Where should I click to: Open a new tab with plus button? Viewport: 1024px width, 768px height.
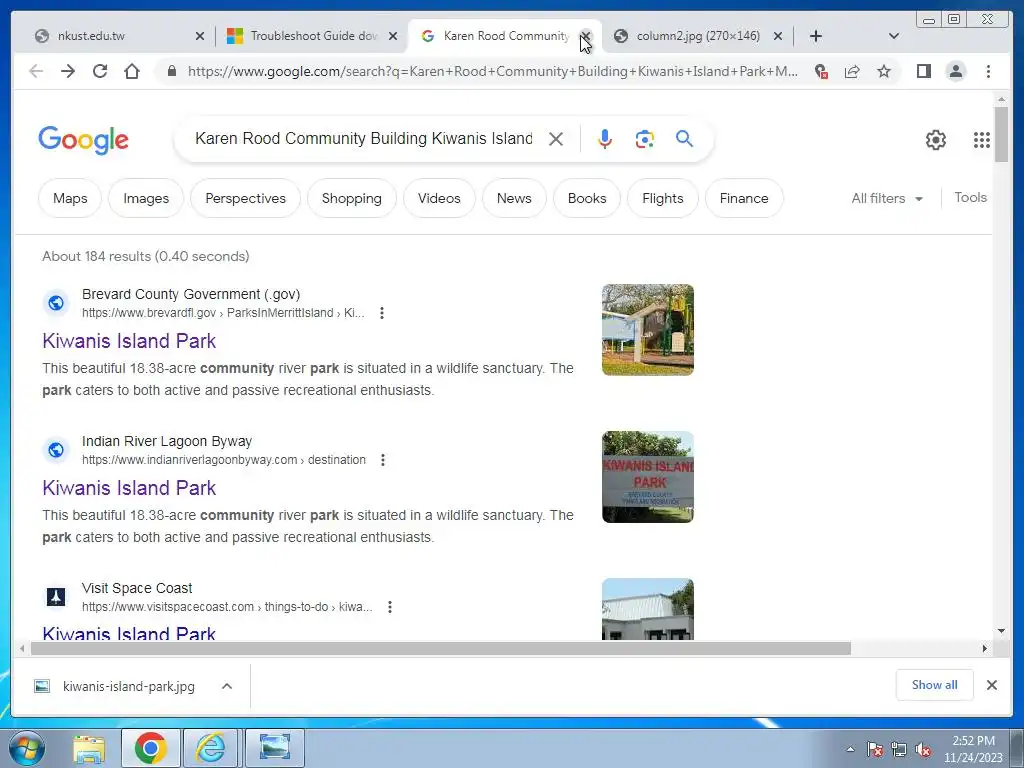pyautogui.click(x=816, y=36)
